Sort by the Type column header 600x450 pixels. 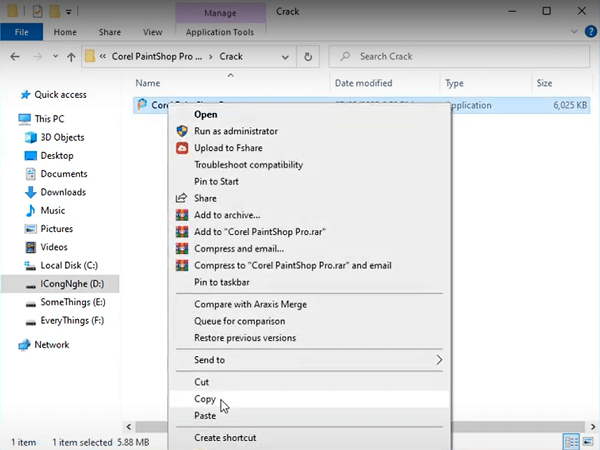click(x=454, y=83)
